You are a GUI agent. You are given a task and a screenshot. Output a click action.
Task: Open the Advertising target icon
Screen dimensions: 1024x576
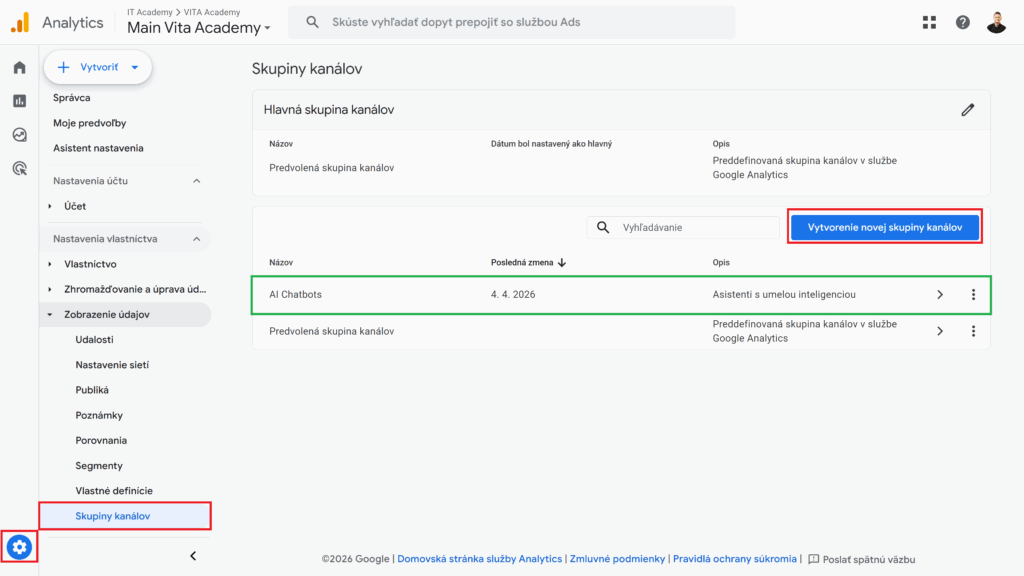[x=20, y=168]
